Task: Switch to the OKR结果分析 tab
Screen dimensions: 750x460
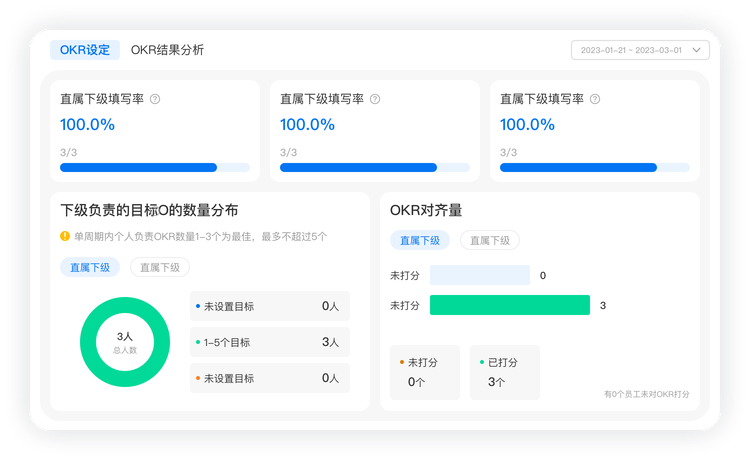Action: point(167,50)
